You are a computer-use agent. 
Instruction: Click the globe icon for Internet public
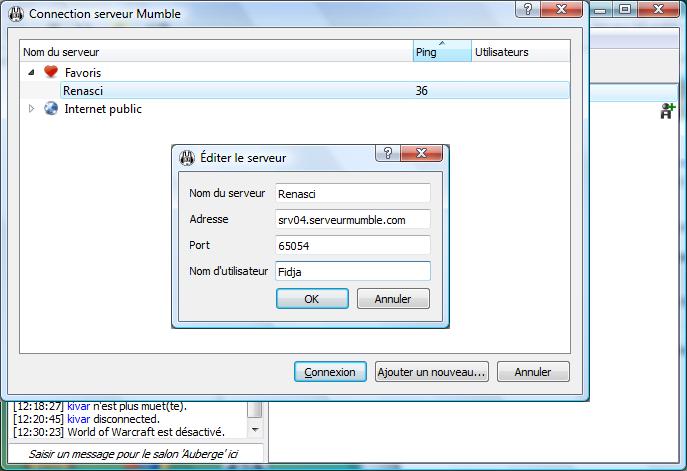click(x=51, y=108)
